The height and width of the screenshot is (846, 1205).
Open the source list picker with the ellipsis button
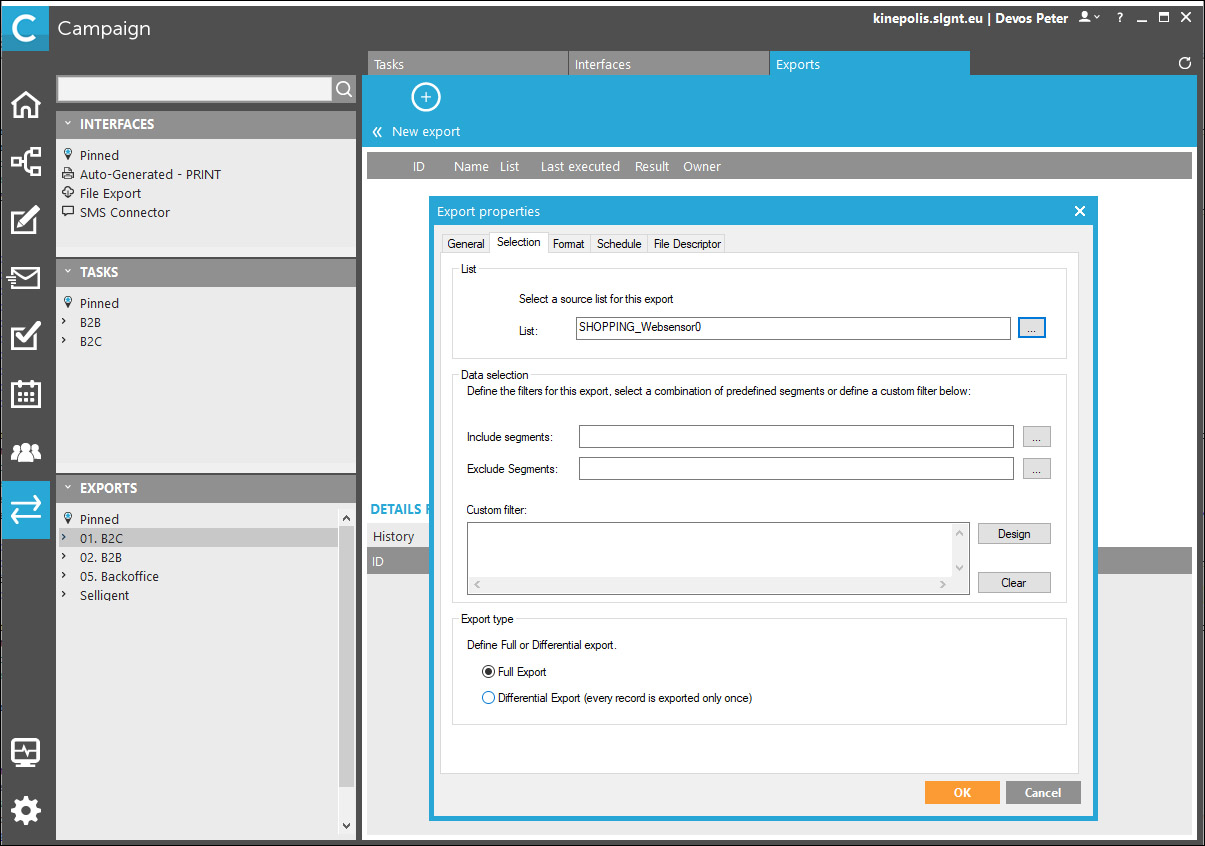tap(1031, 327)
